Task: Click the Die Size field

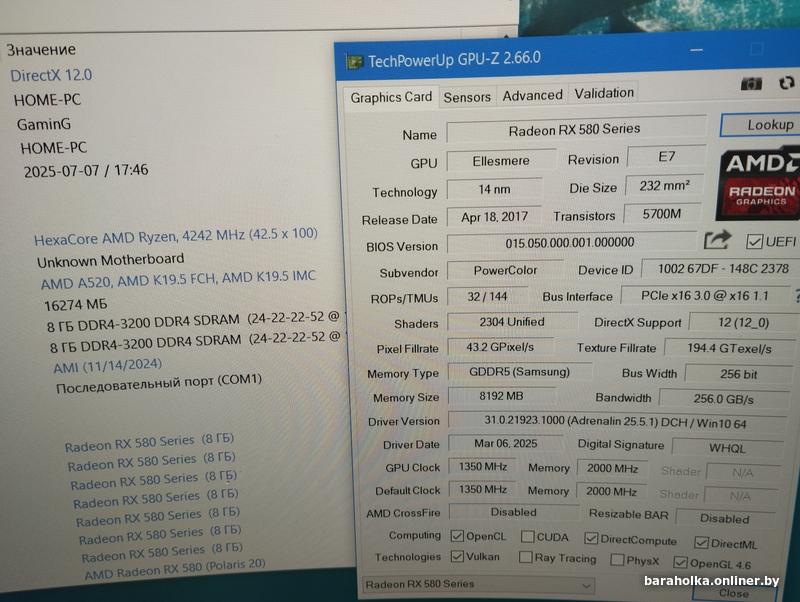Action: pos(664,186)
